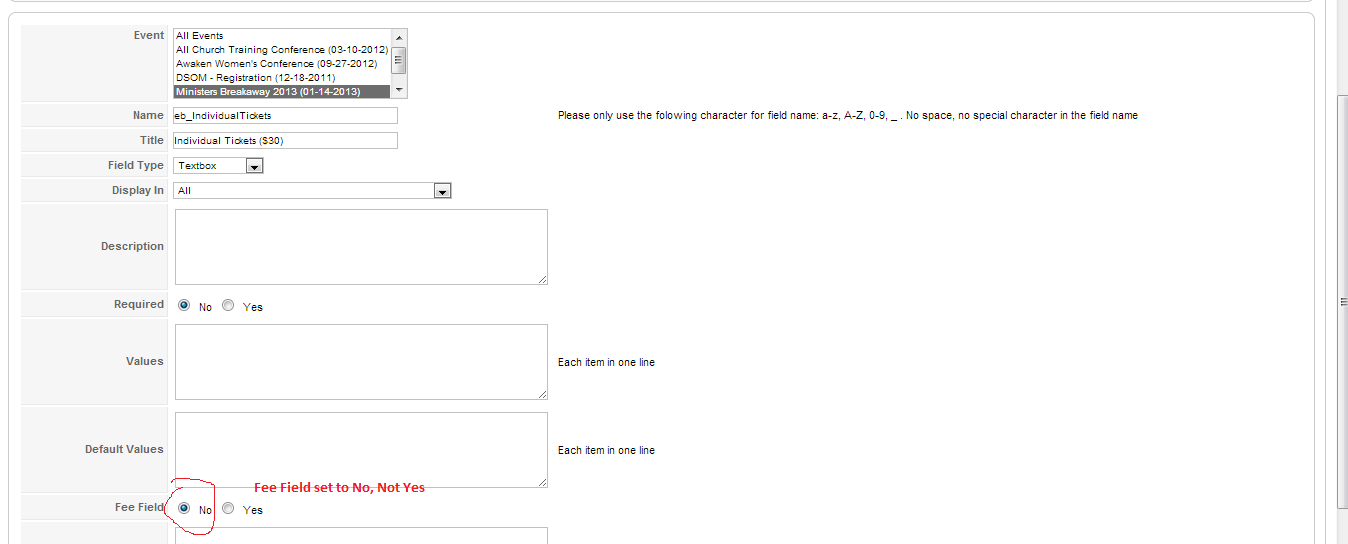The height and width of the screenshot is (544, 1348).
Task: Click inside the Values text area
Action: pyautogui.click(x=361, y=362)
